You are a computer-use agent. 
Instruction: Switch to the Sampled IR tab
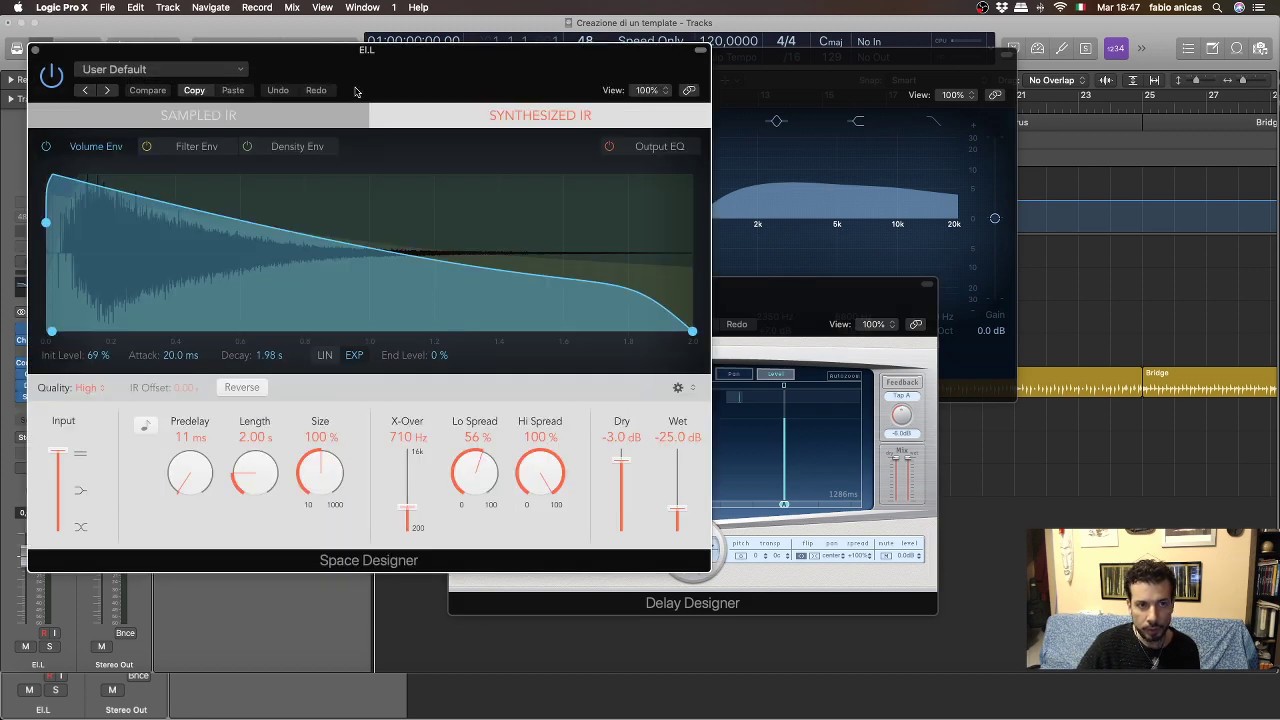(x=198, y=115)
